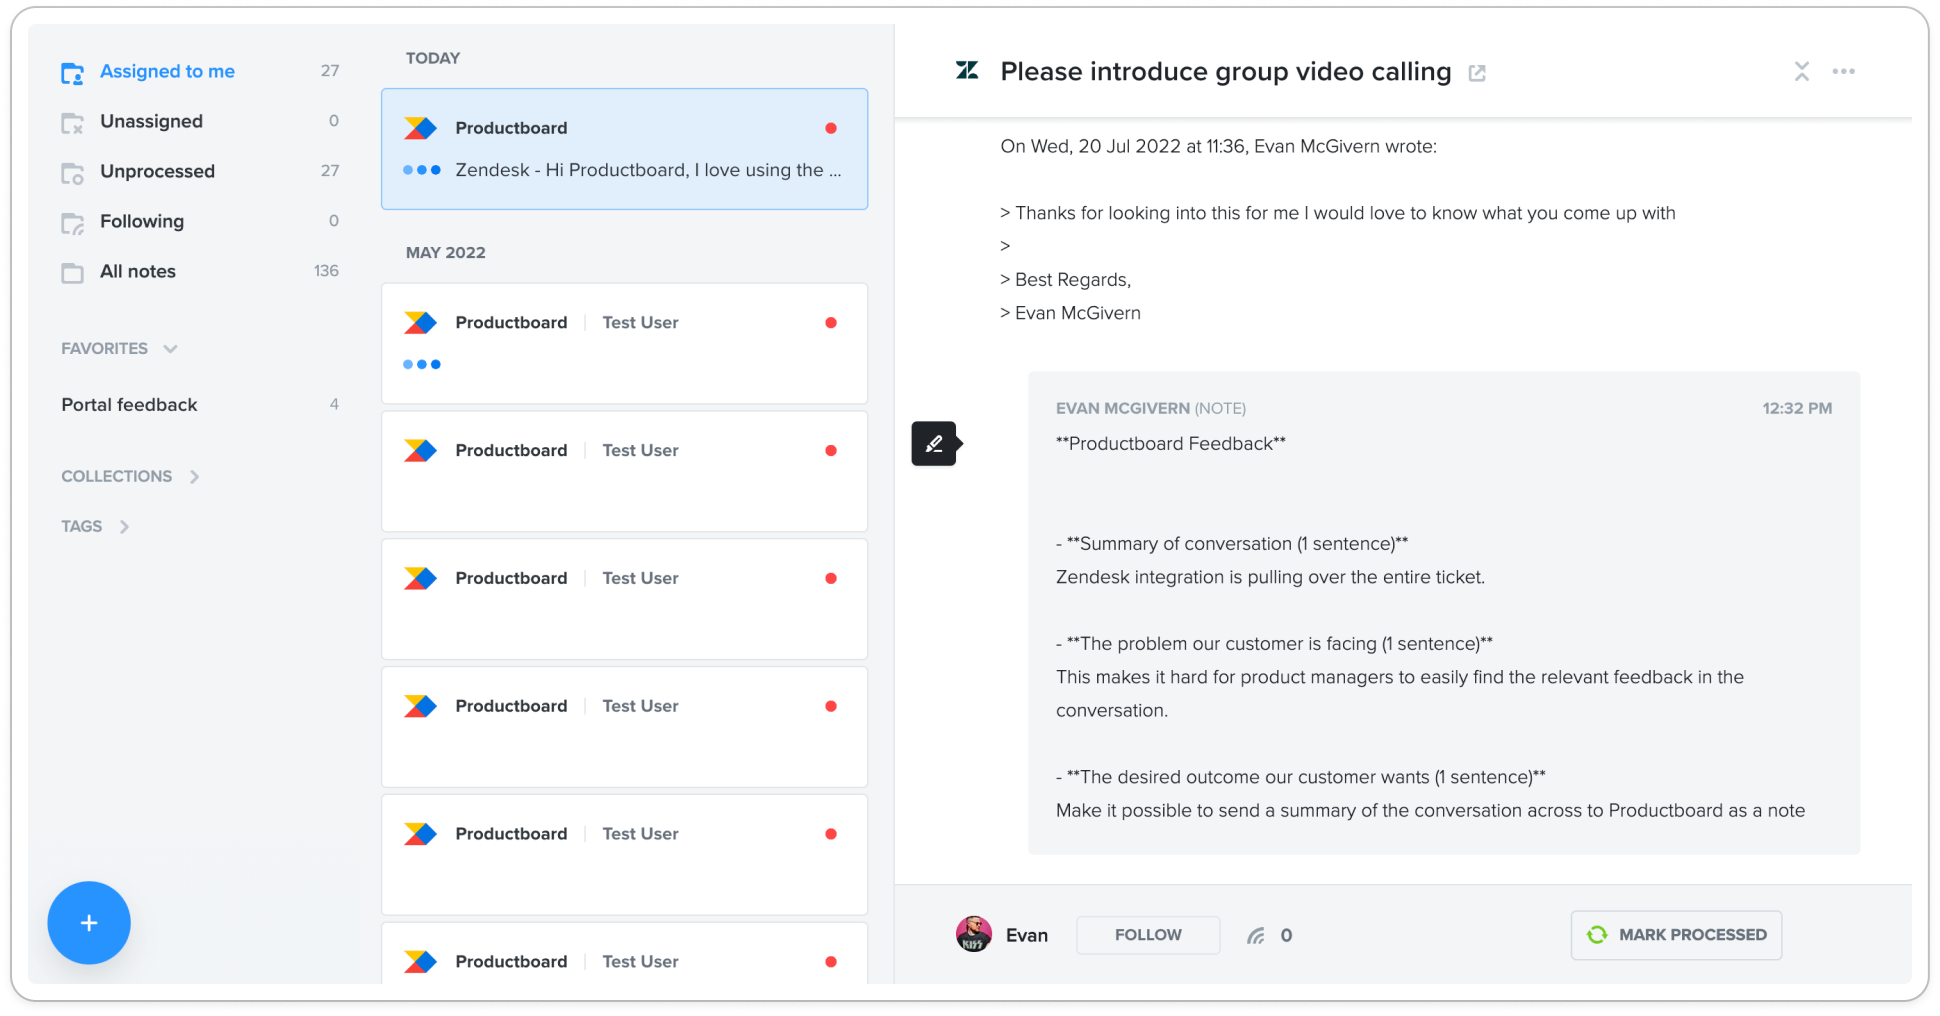Click the 12:32 PM timestamp

[1797, 408]
